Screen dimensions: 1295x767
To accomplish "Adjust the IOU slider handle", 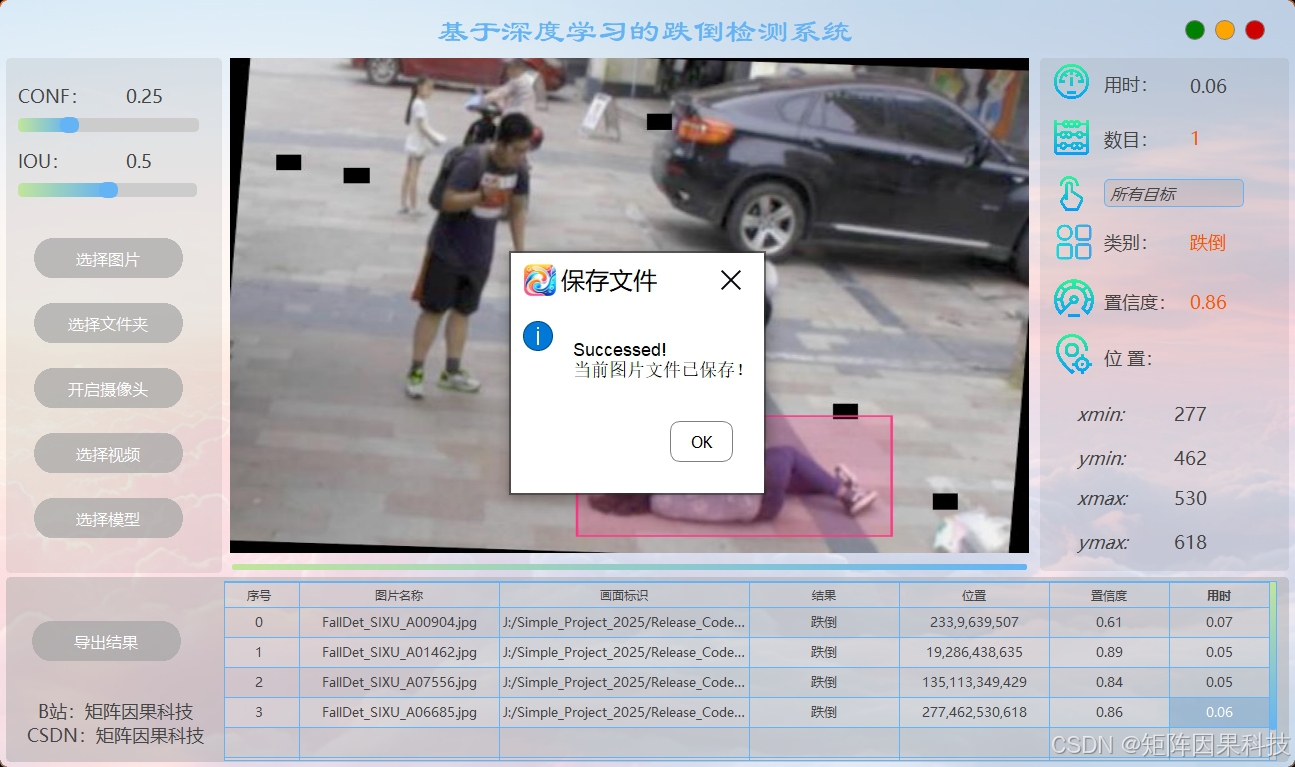I will tap(108, 190).
